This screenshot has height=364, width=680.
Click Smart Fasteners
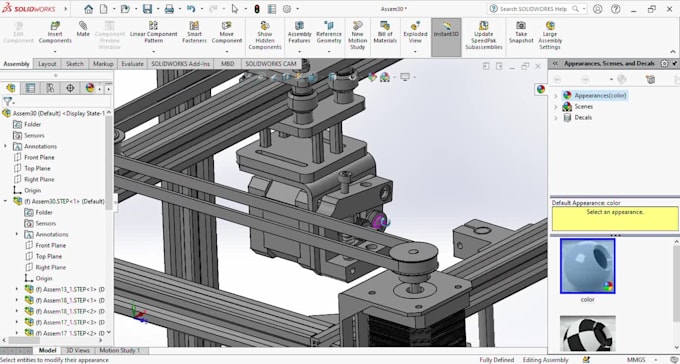194,33
